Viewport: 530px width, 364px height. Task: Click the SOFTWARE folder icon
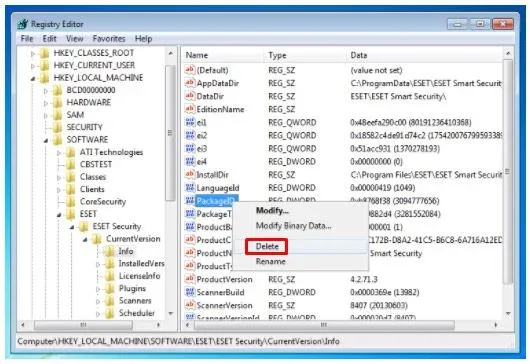[x=57, y=139]
